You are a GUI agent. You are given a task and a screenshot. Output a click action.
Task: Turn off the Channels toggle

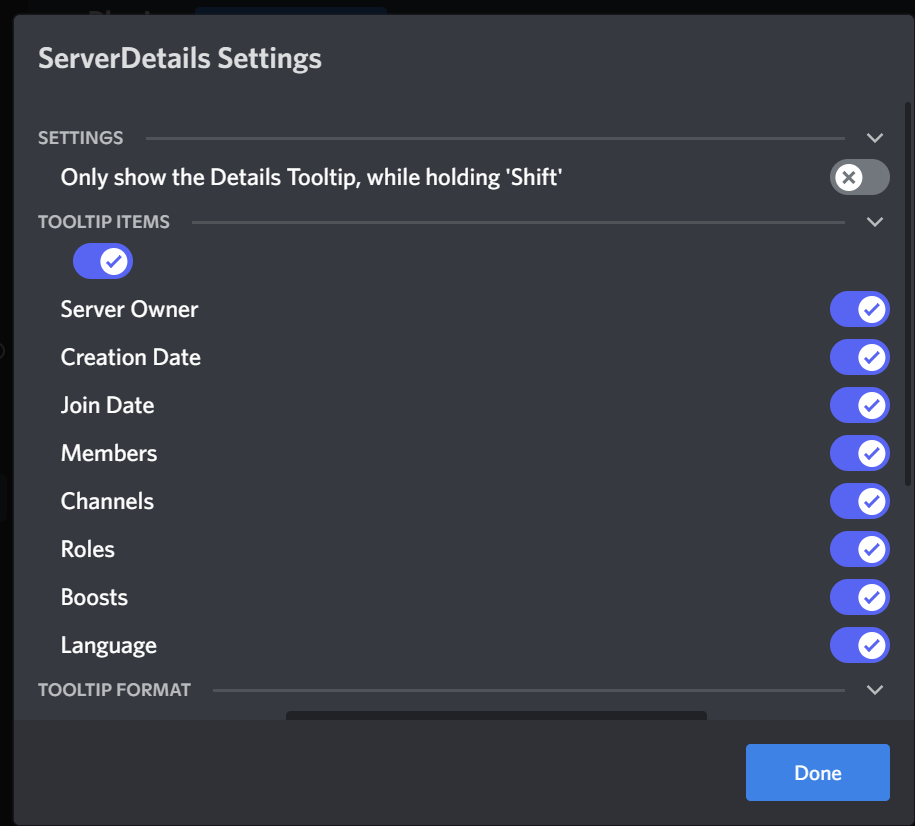pyautogui.click(x=859, y=501)
